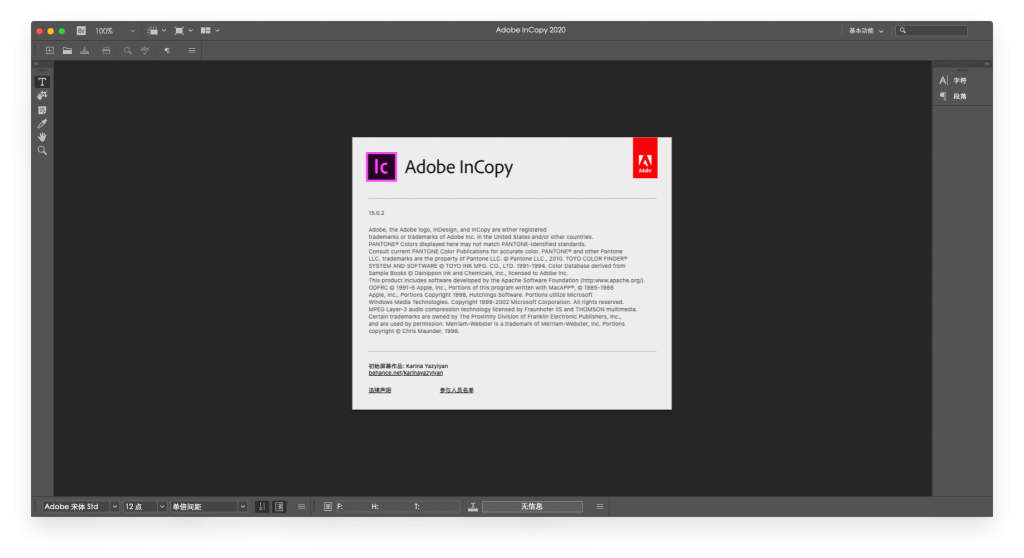The height and width of the screenshot is (558, 1024).
Task: Click the 12 点 font size field
Action: (140, 506)
